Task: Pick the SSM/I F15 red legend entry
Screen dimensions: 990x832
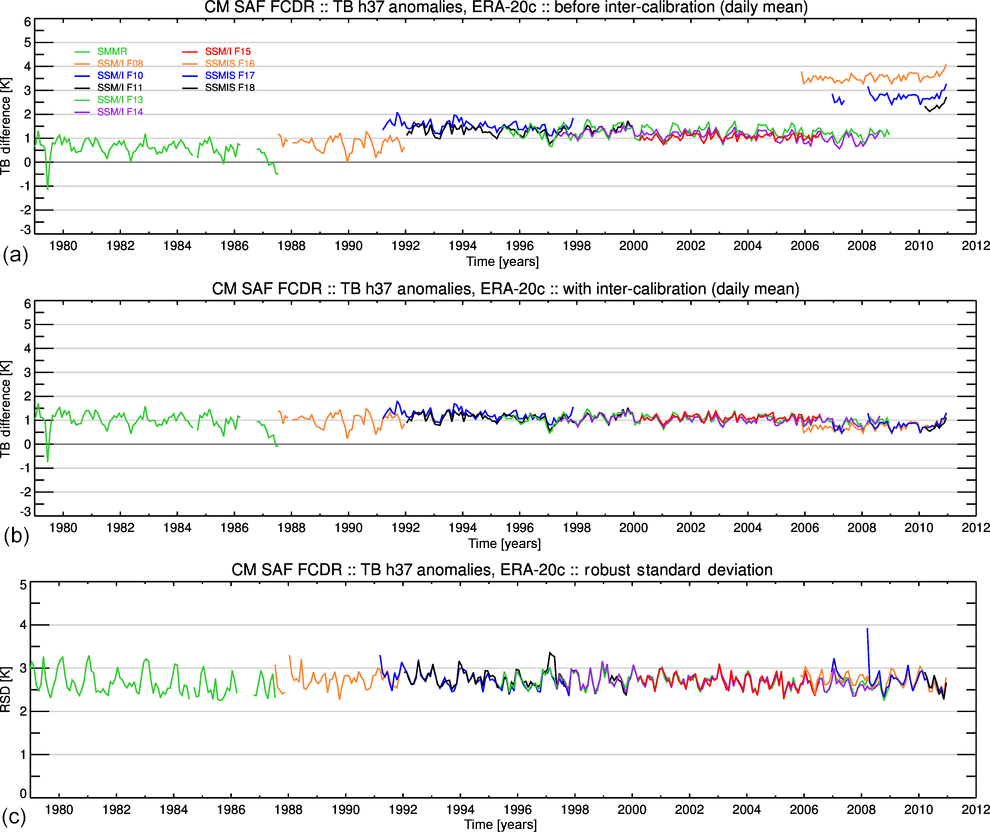Action: (x=228, y=51)
